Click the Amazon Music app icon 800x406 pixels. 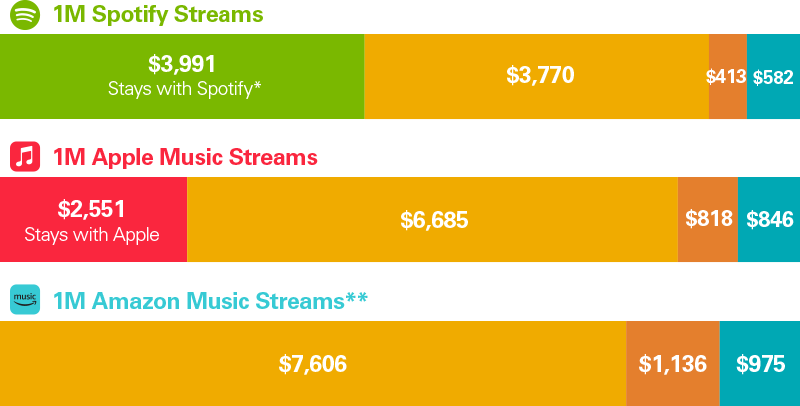25,300
